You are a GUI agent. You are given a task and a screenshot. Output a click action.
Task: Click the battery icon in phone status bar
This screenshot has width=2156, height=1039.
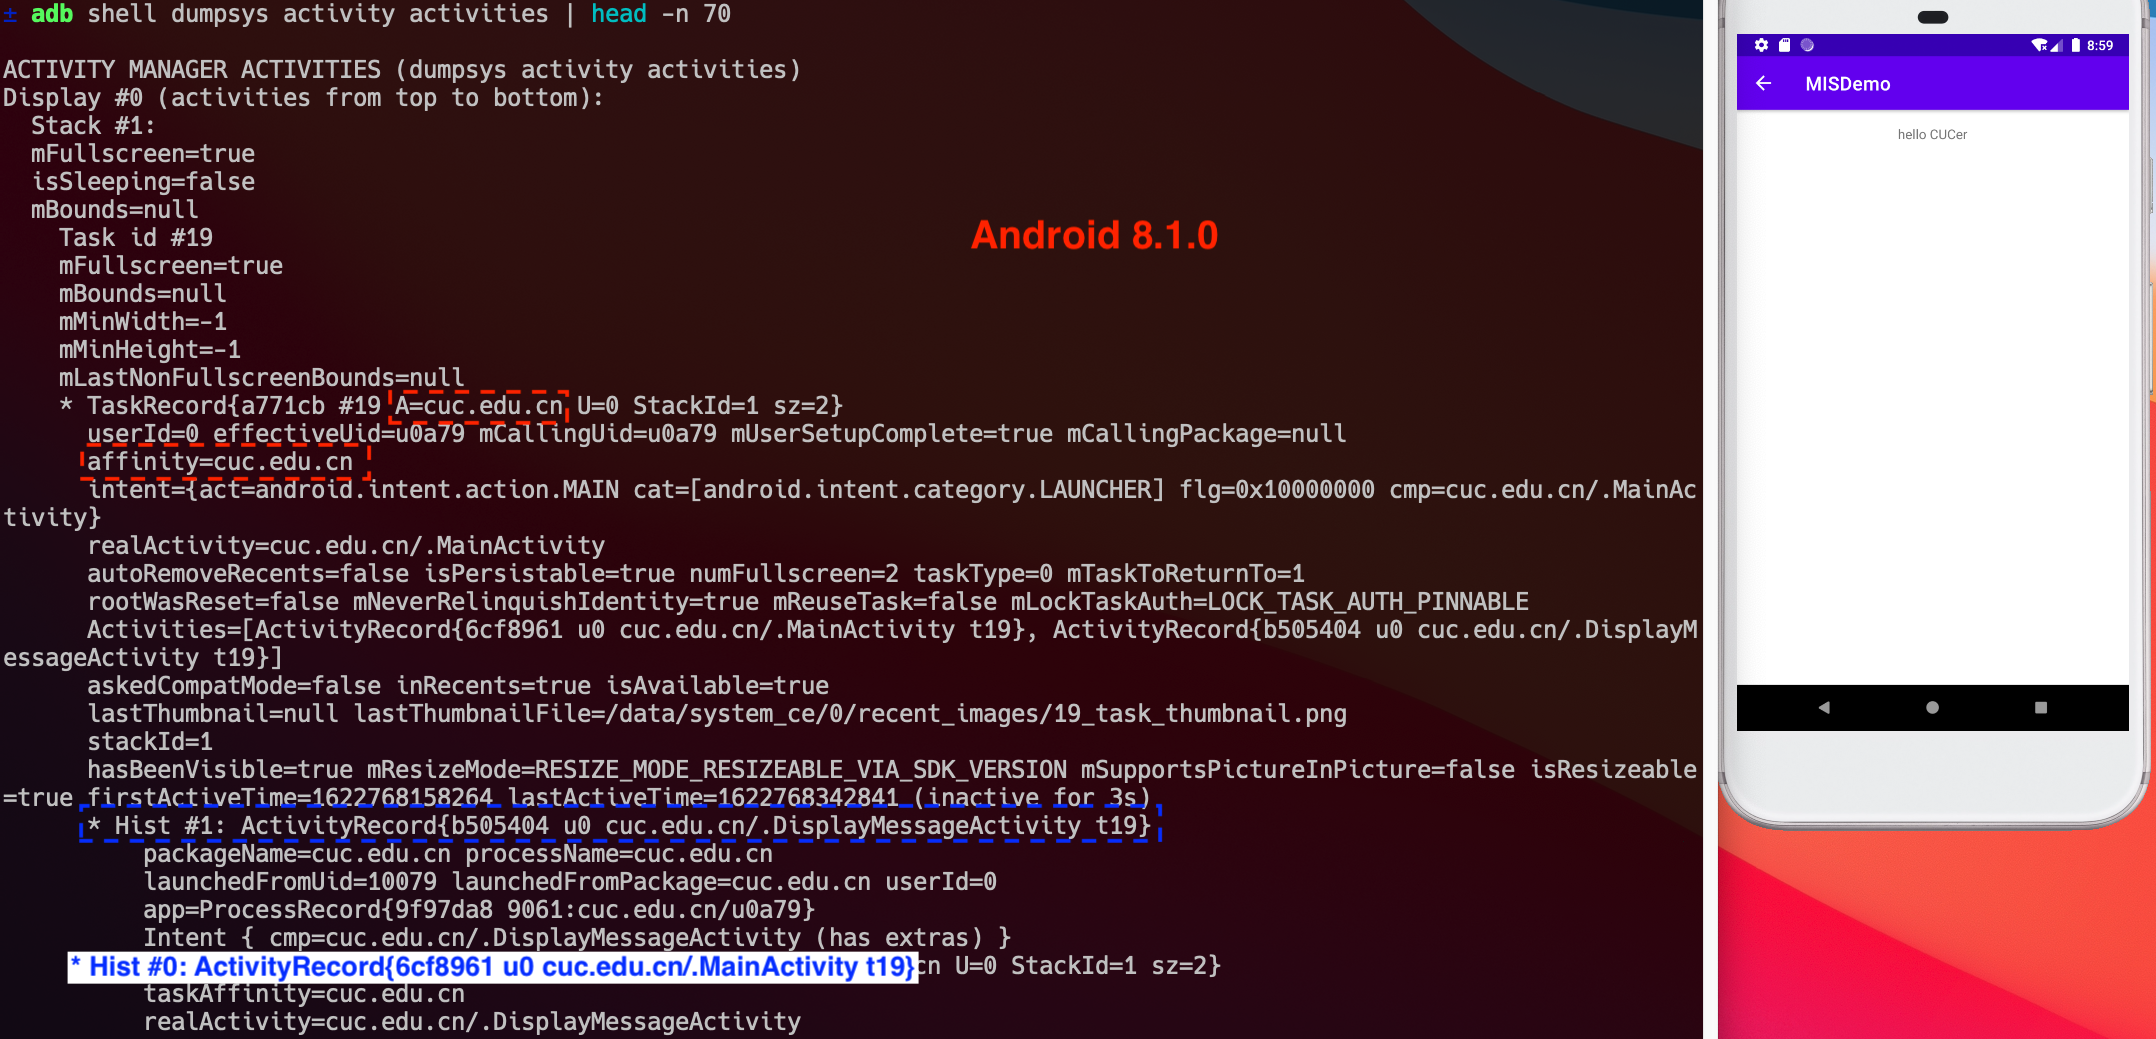point(2076,45)
